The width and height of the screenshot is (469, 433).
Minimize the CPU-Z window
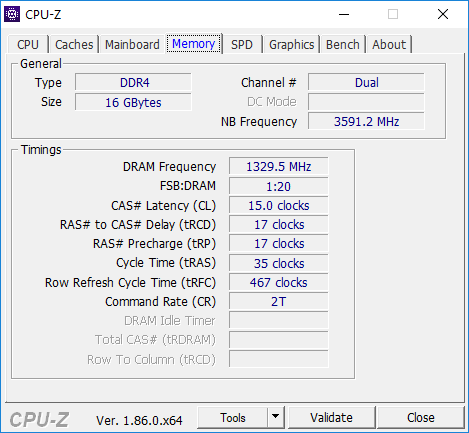coord(344,14)
